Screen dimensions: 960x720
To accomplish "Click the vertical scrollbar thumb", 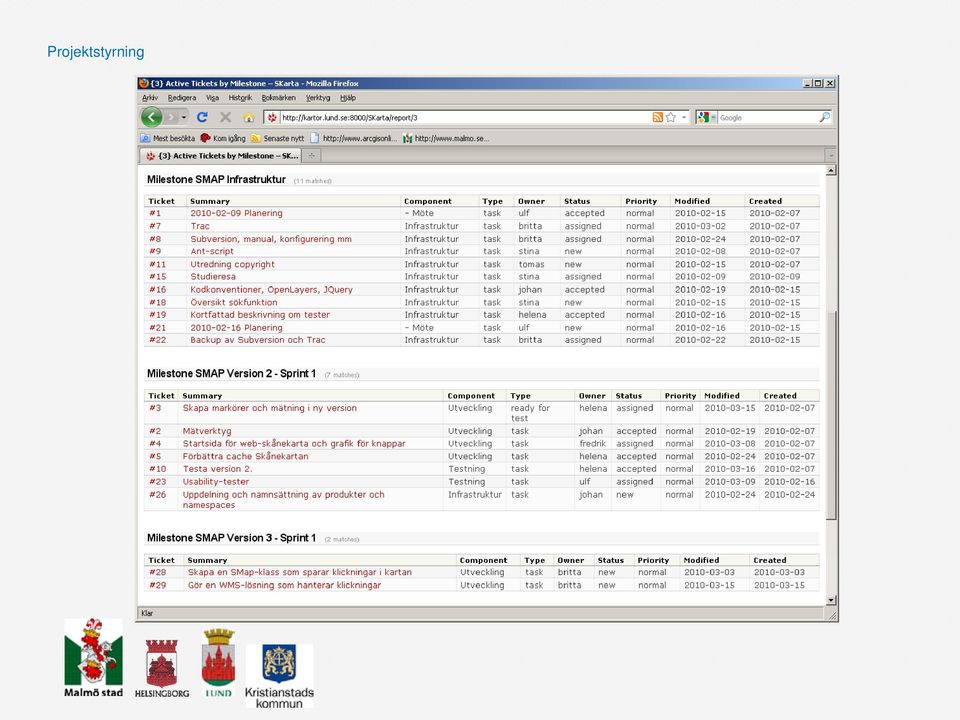I will 831,415.
